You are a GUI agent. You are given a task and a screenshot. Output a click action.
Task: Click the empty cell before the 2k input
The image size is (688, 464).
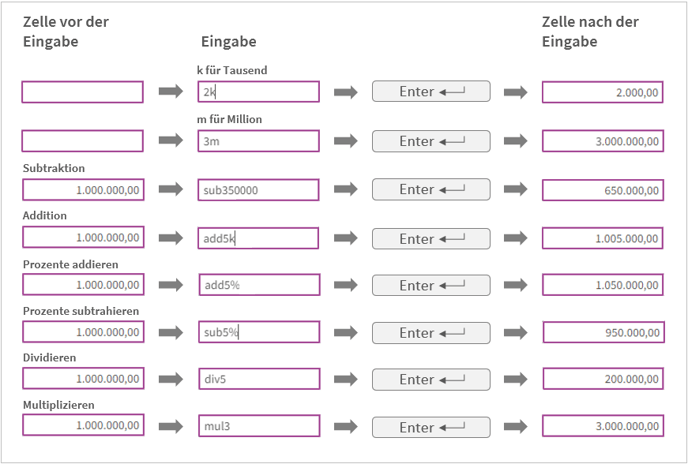tap(83, 92)
